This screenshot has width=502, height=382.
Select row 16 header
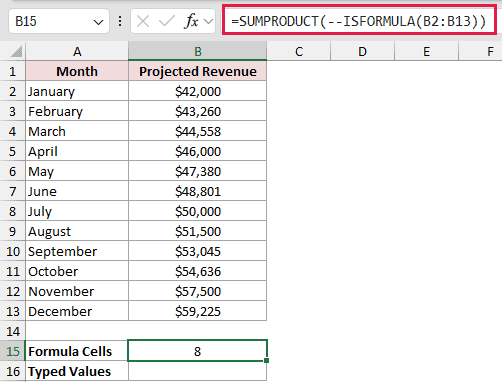(x=13, y=371)
